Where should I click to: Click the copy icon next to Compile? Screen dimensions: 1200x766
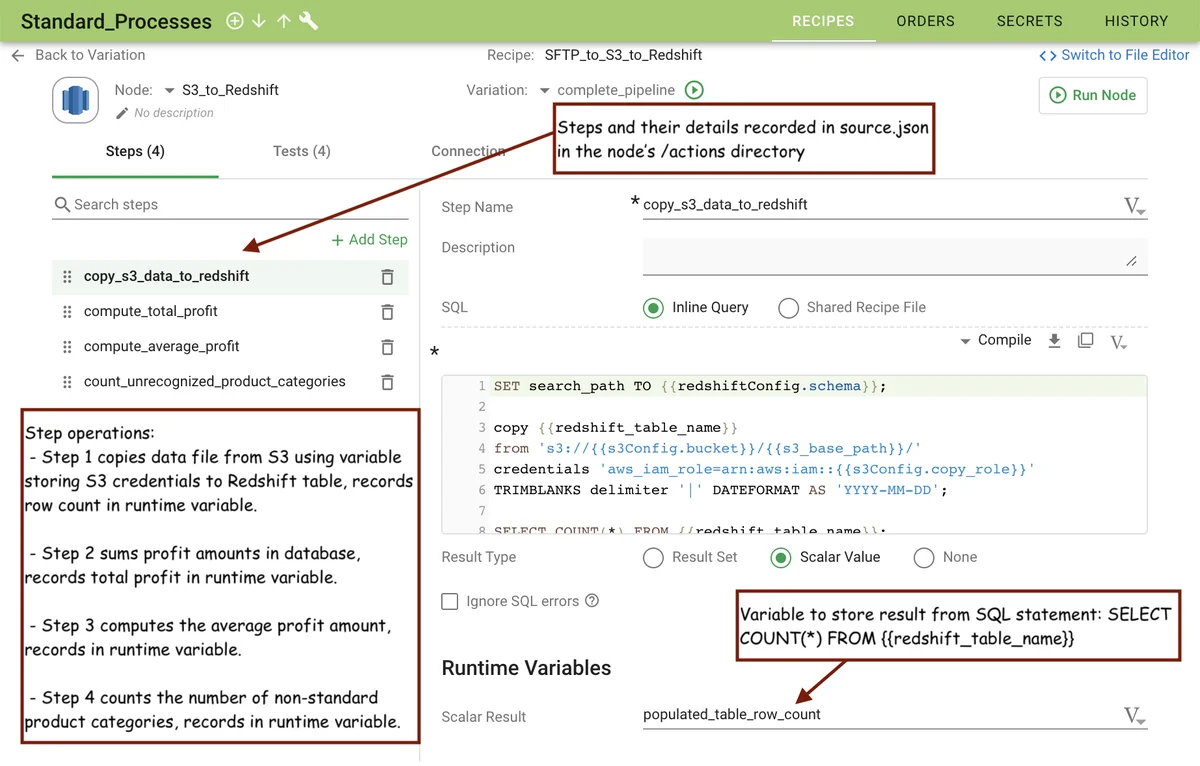click(x=1085, y=341)
